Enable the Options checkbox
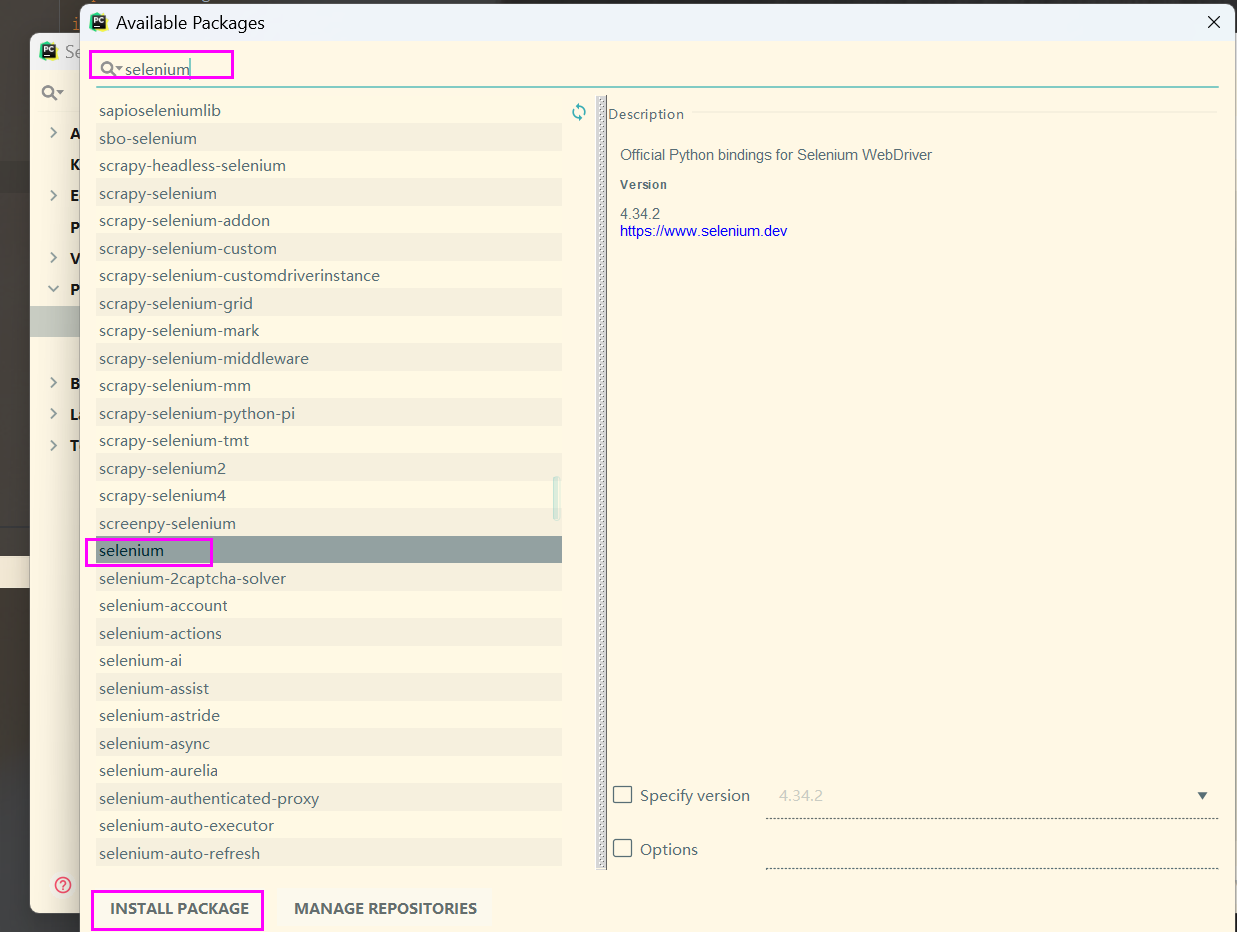The height and width of the screenshot is (932, 1237). tap(623, 848)
